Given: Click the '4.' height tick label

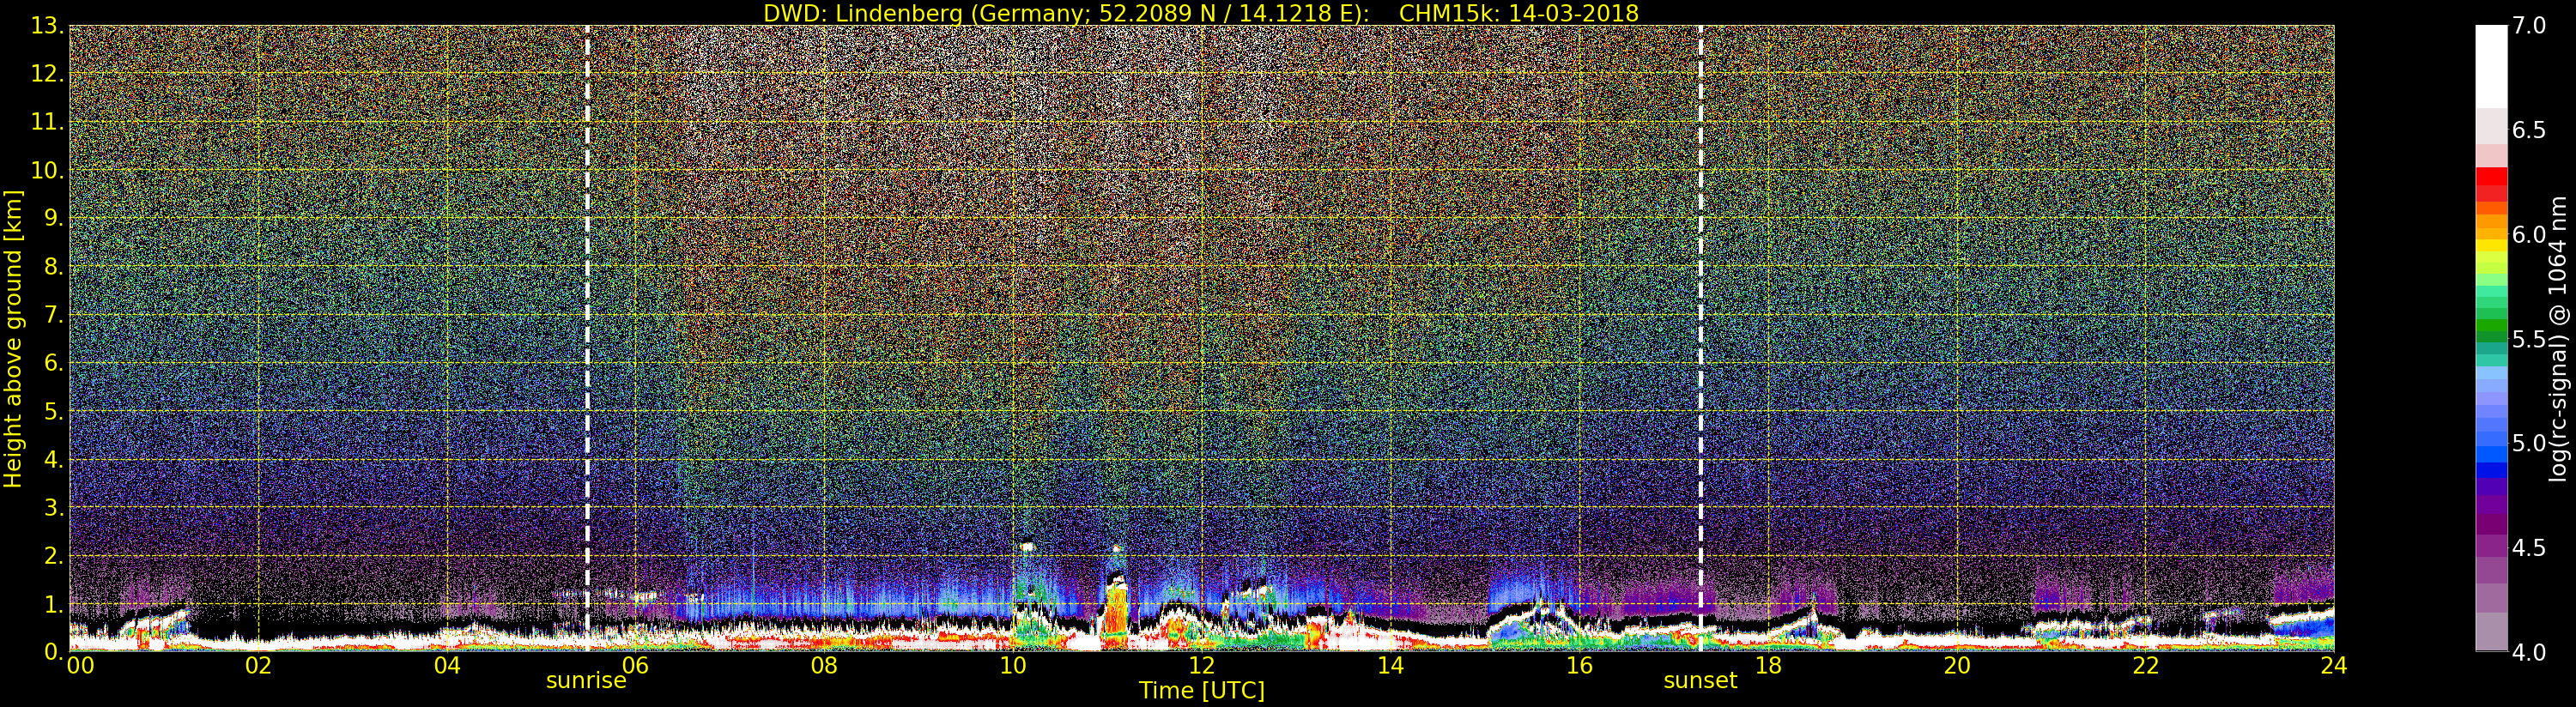Looking at the screenshot, I should point(53,459).
